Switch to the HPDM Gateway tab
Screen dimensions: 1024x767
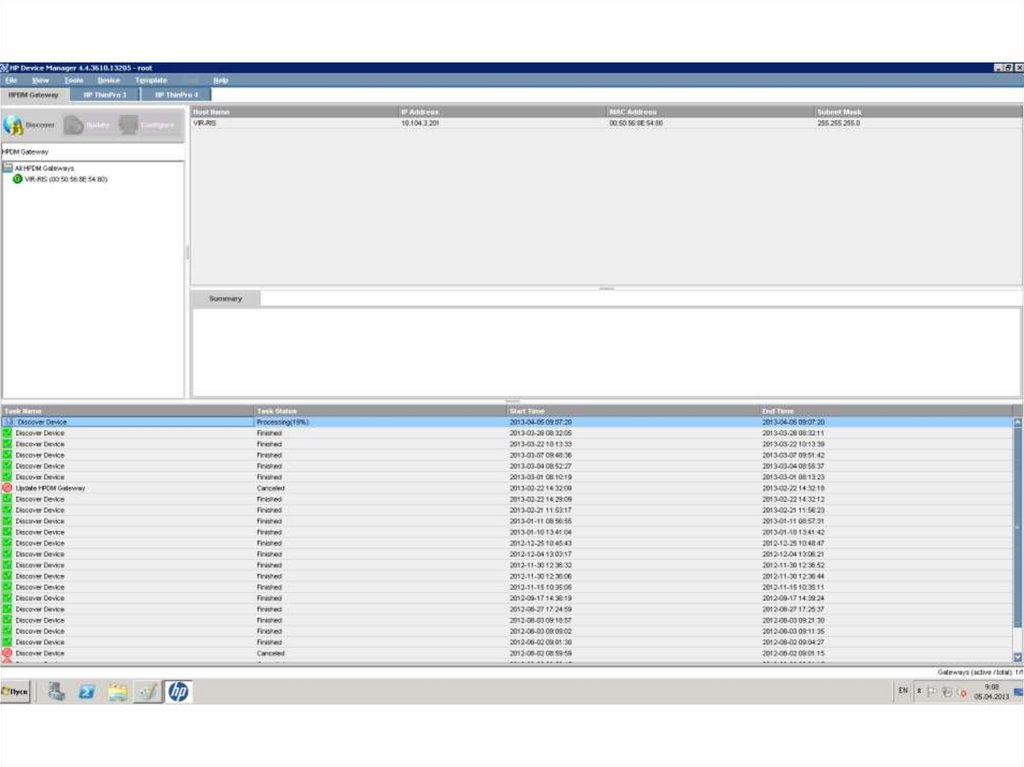click(x=34, y=95)
